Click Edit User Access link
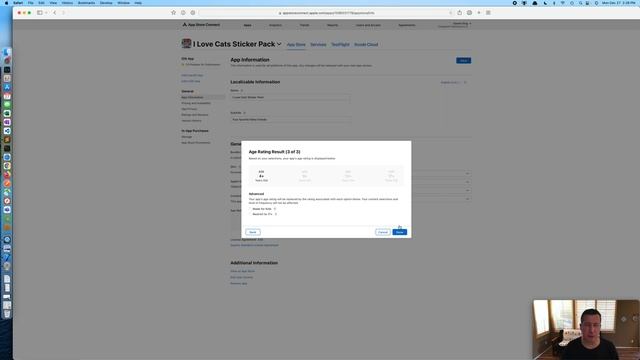This screenshot has width=640, height=360. pyautogui.click(x=241, y=277)
